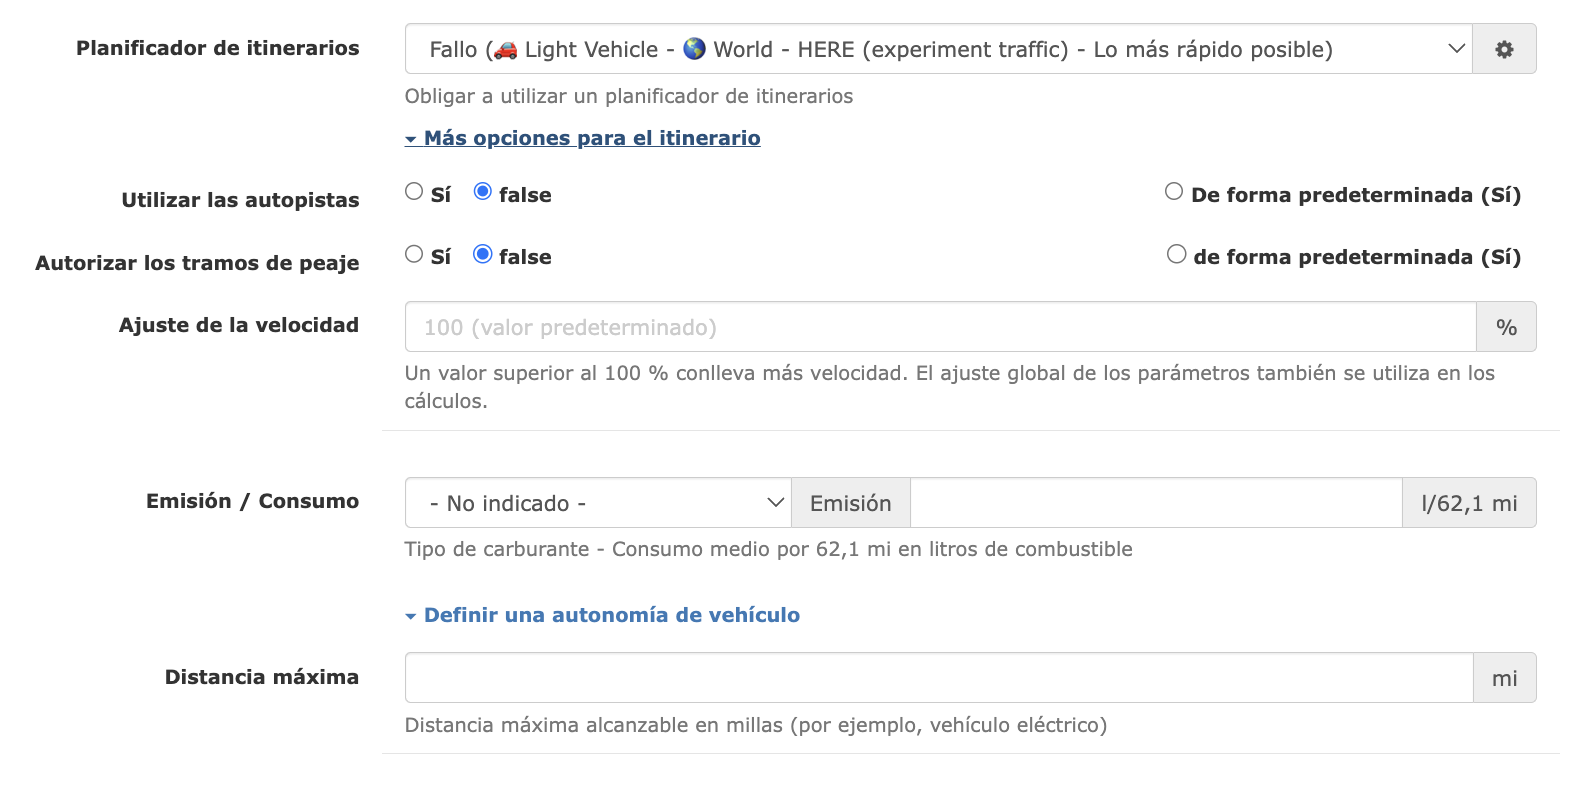Viewport: 1596px width, 788px height.
Task: Click the mi unit addon for Distancia máxima
Action: (1505, 678)
